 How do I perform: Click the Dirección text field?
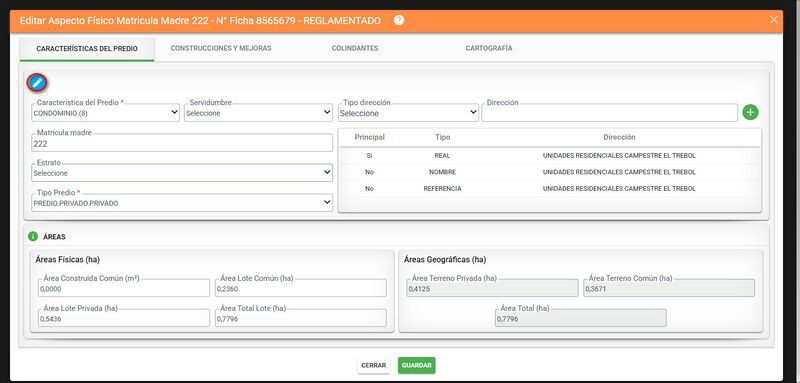609,113
